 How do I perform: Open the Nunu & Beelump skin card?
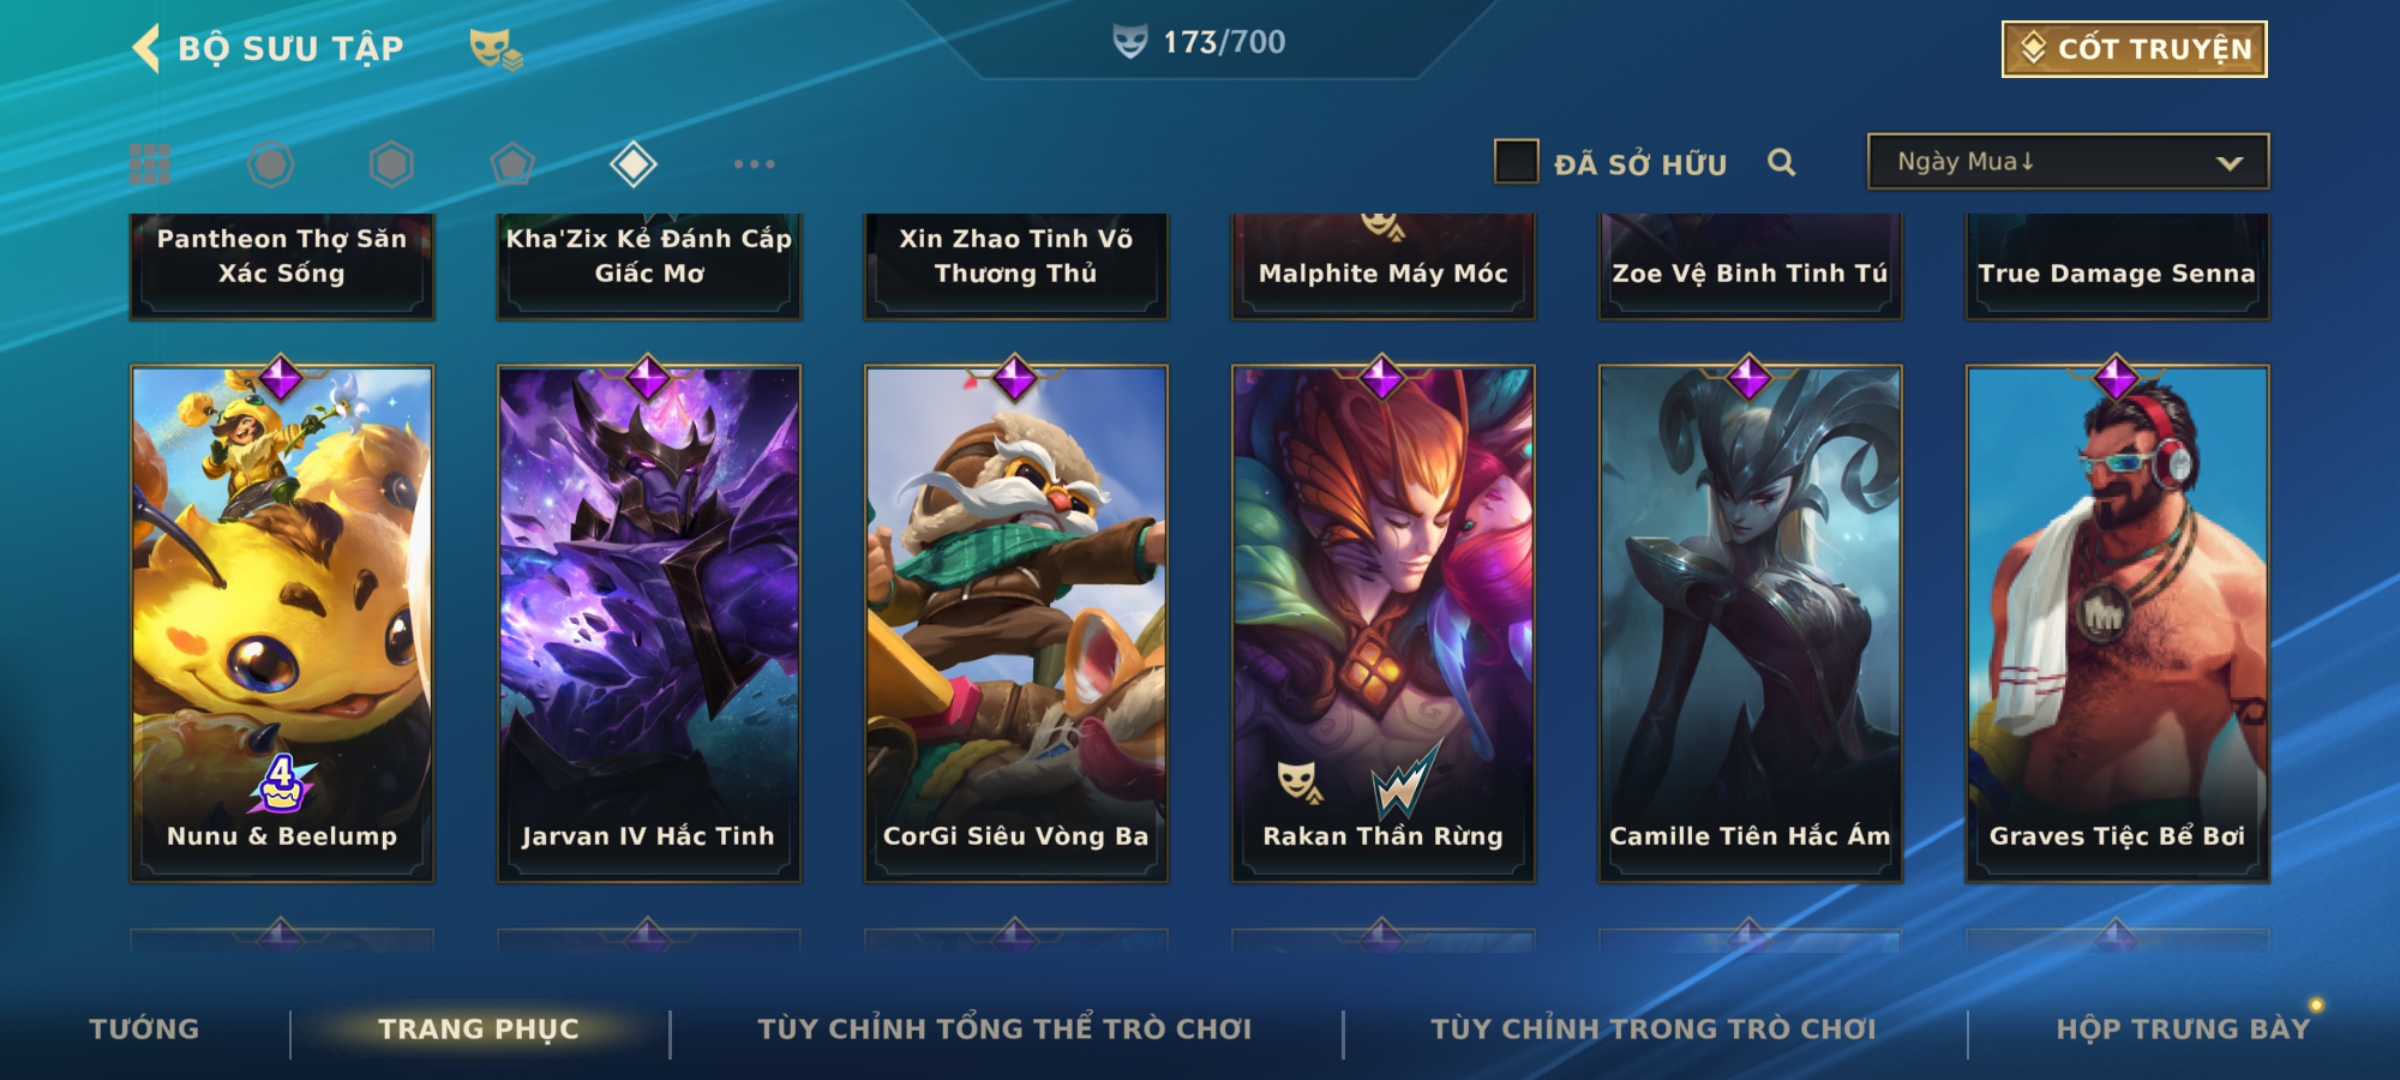pyautogui.click(x=282, y=622)
